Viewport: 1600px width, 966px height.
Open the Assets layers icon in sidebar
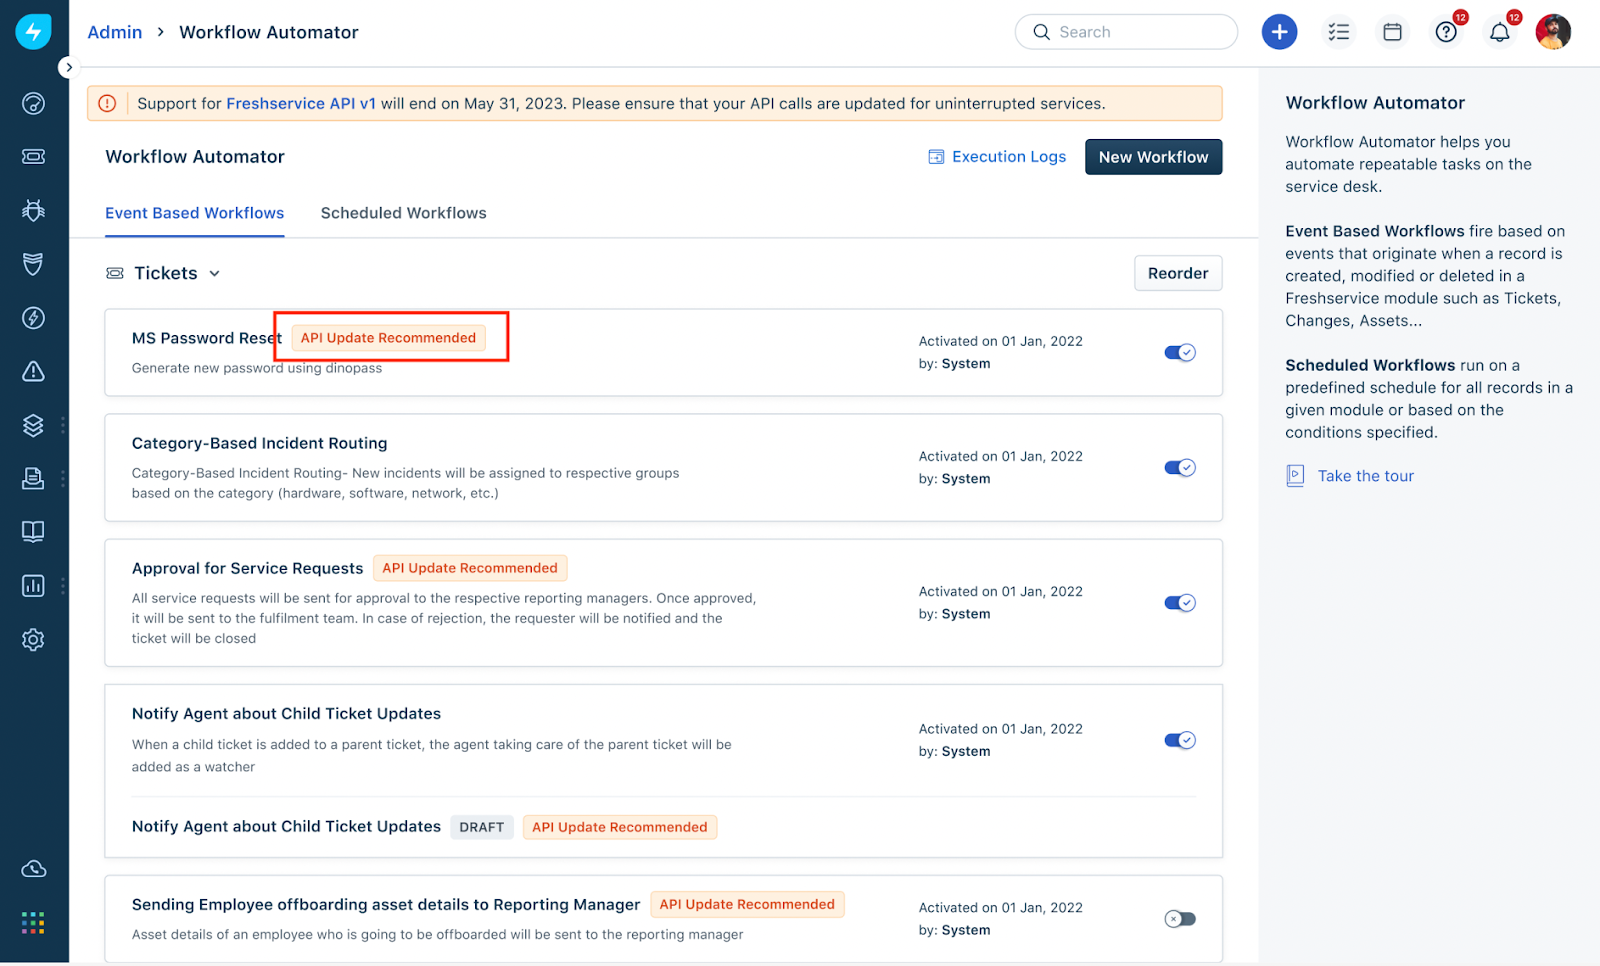pyautogui.click(x=33, y=425)
